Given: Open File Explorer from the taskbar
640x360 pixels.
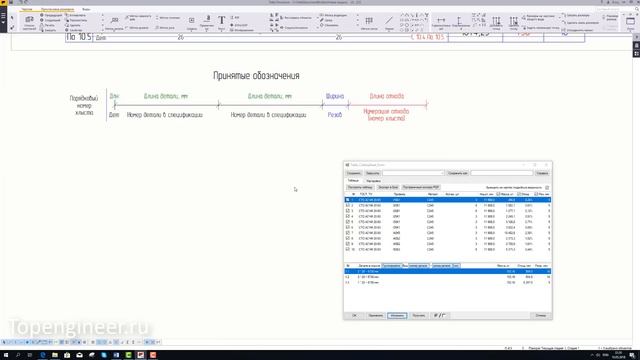Looking at the screenshot, I should (x=55, y=355).
